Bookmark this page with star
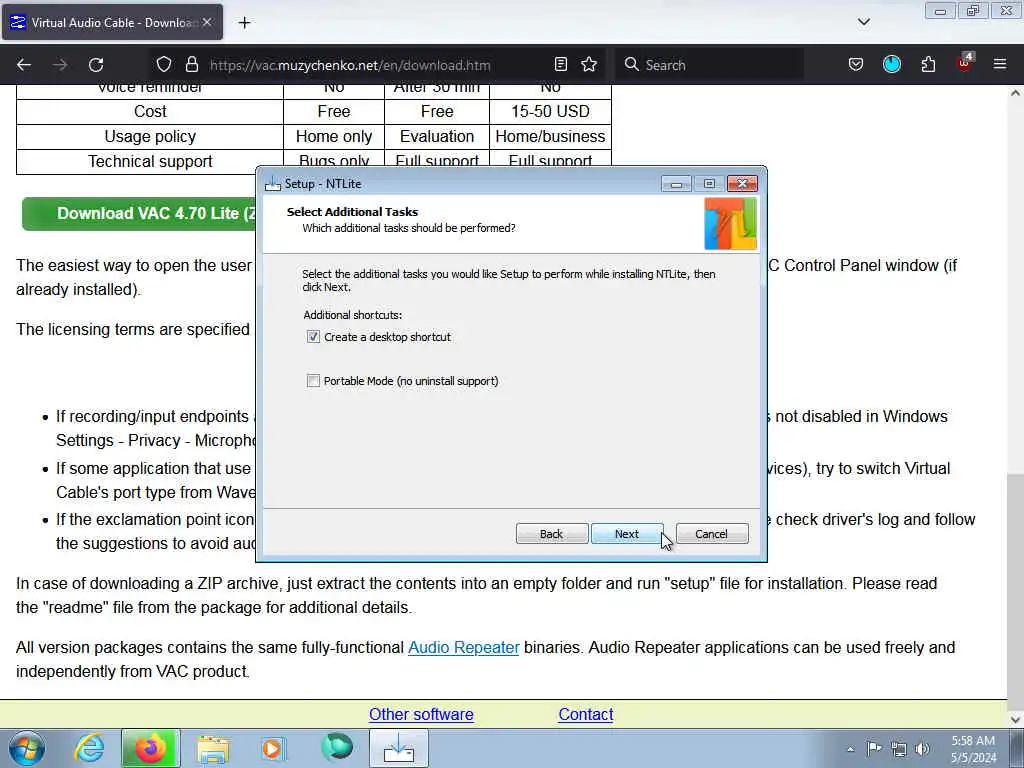1024x768 pixels. [x=589, y=65]
